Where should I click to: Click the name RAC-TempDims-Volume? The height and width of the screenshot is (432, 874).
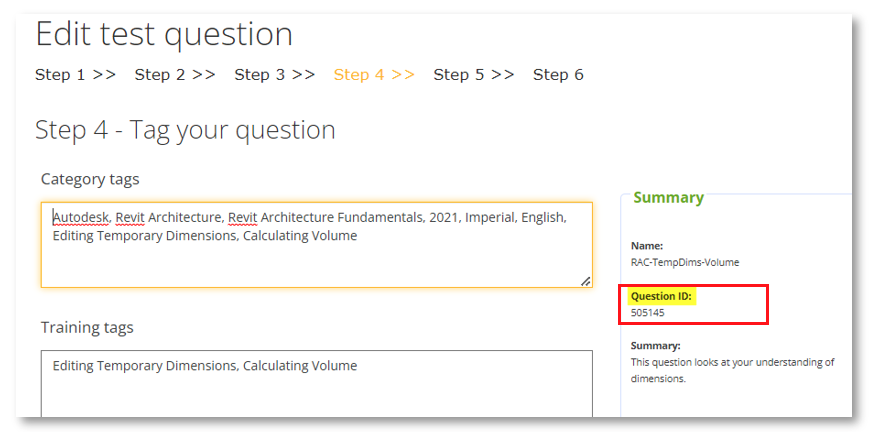pos(685,262)
